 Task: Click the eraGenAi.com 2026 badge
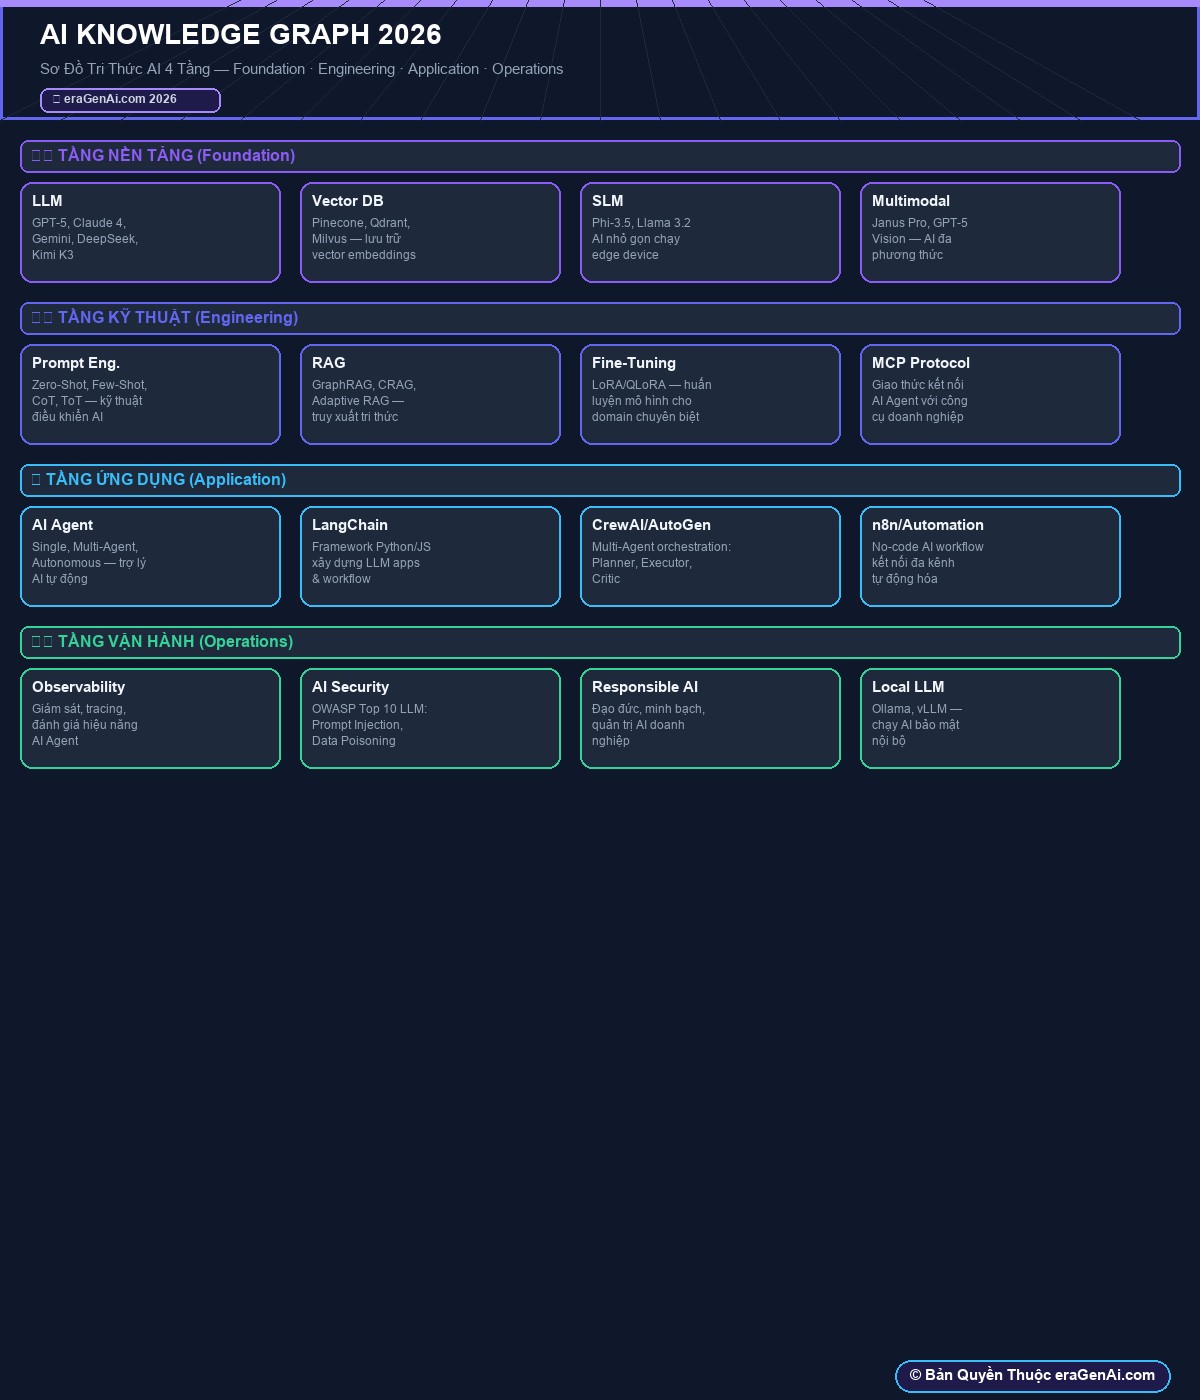click(130, 100)
